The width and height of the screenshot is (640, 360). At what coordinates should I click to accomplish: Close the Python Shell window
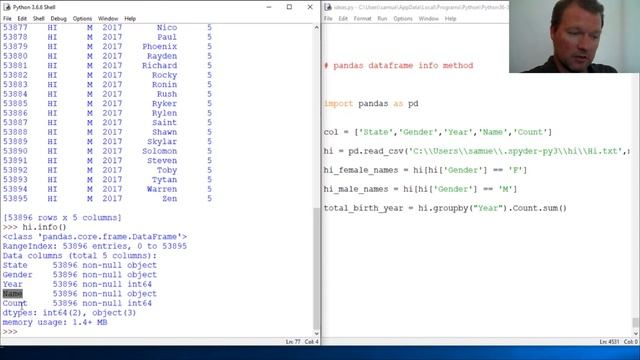point(310,7)
